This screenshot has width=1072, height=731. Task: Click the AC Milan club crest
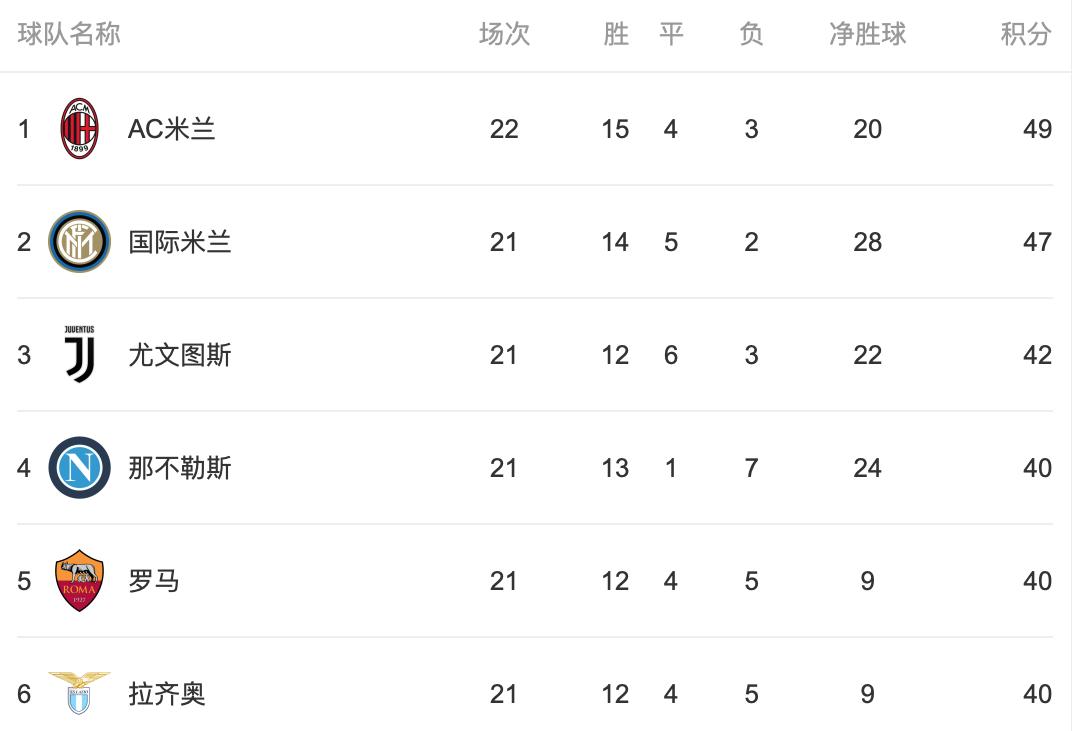79,129
